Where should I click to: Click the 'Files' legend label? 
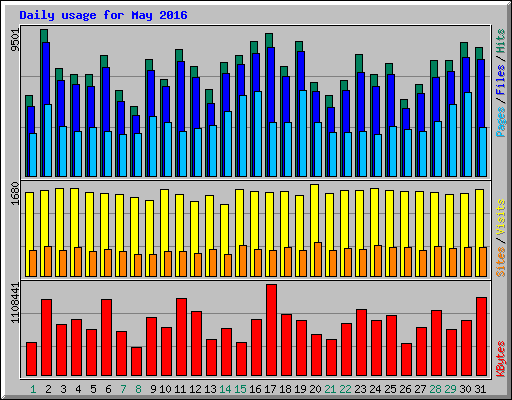point(501,80)
